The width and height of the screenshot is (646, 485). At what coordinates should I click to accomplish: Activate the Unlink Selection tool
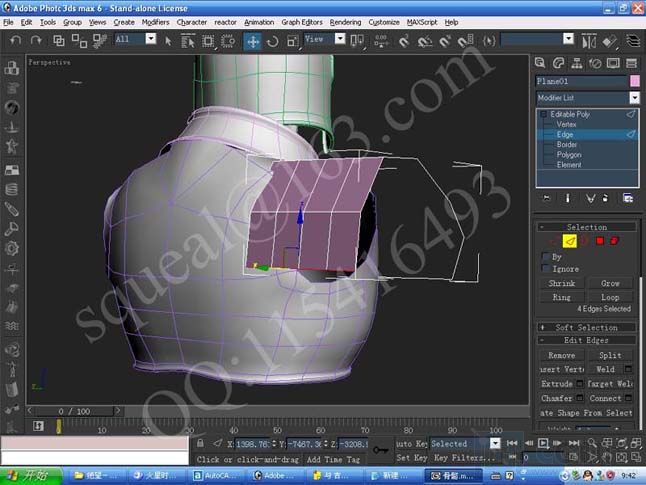[79, 40]
